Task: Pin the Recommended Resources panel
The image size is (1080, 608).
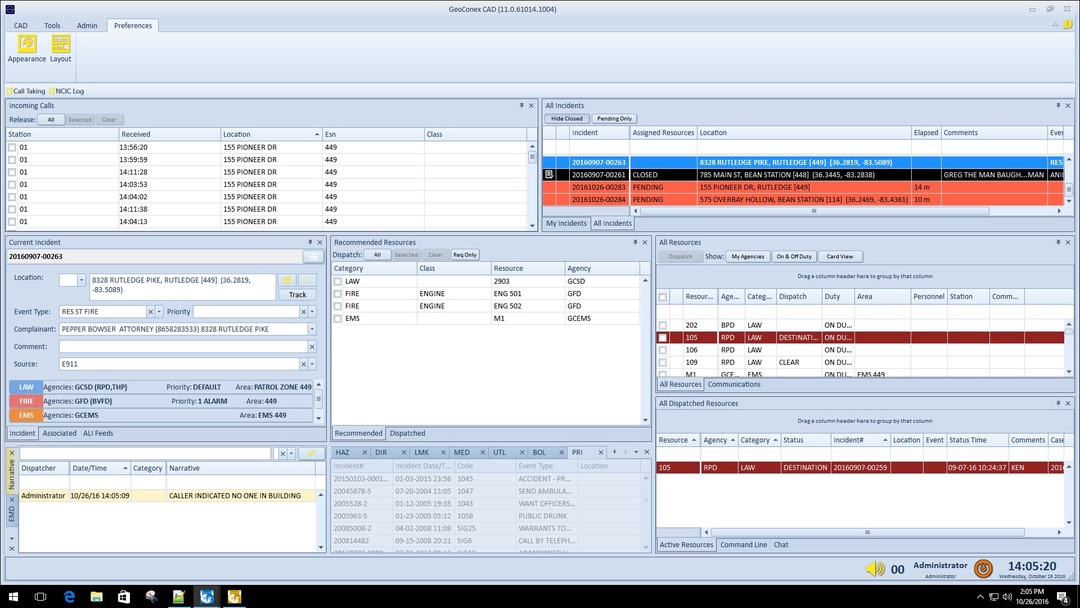Action: click(x=635, y=242)
